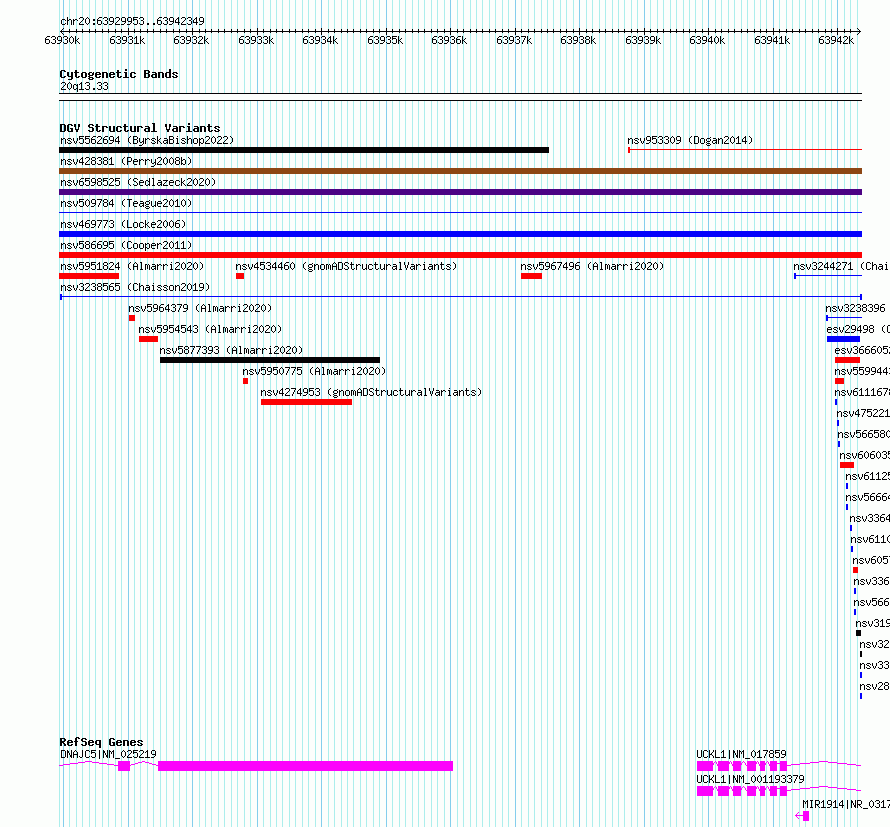Viewport: 890px width, 827px height.
Task: Click the 63942k ruler position label
Action: pyautogui.click(x=836, y=40)
